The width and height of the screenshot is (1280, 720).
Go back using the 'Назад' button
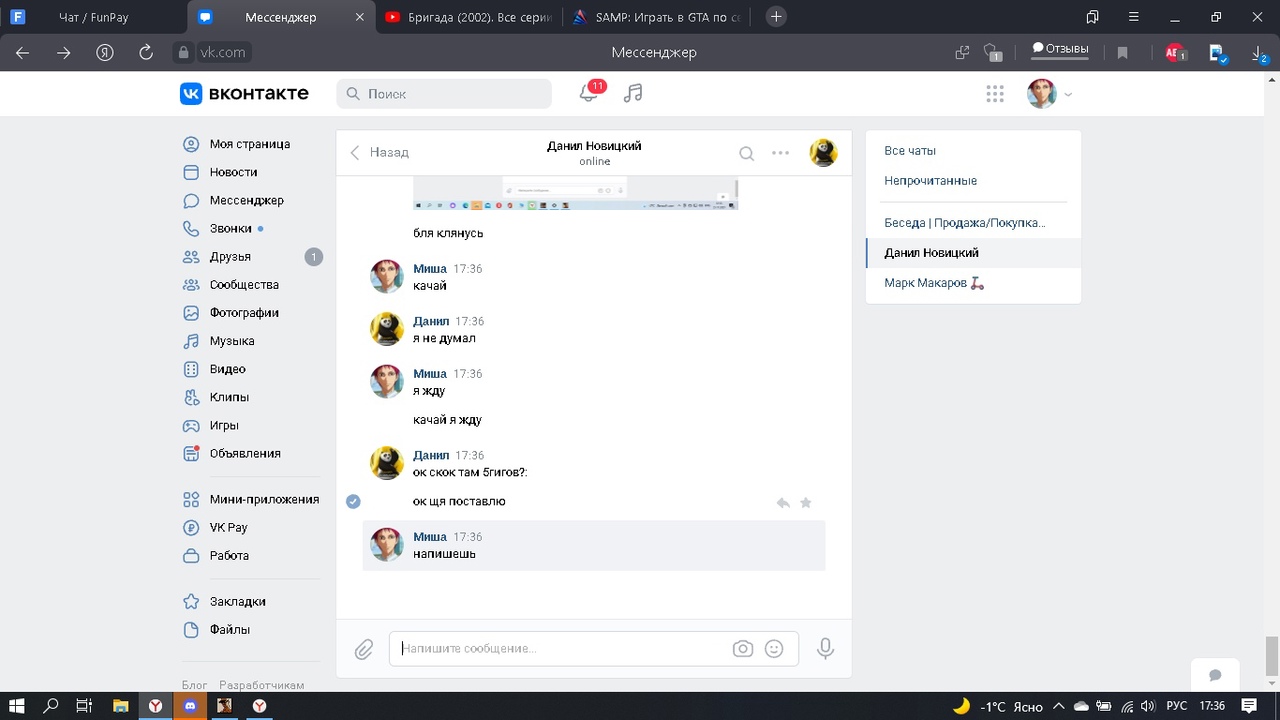(379, 152)
